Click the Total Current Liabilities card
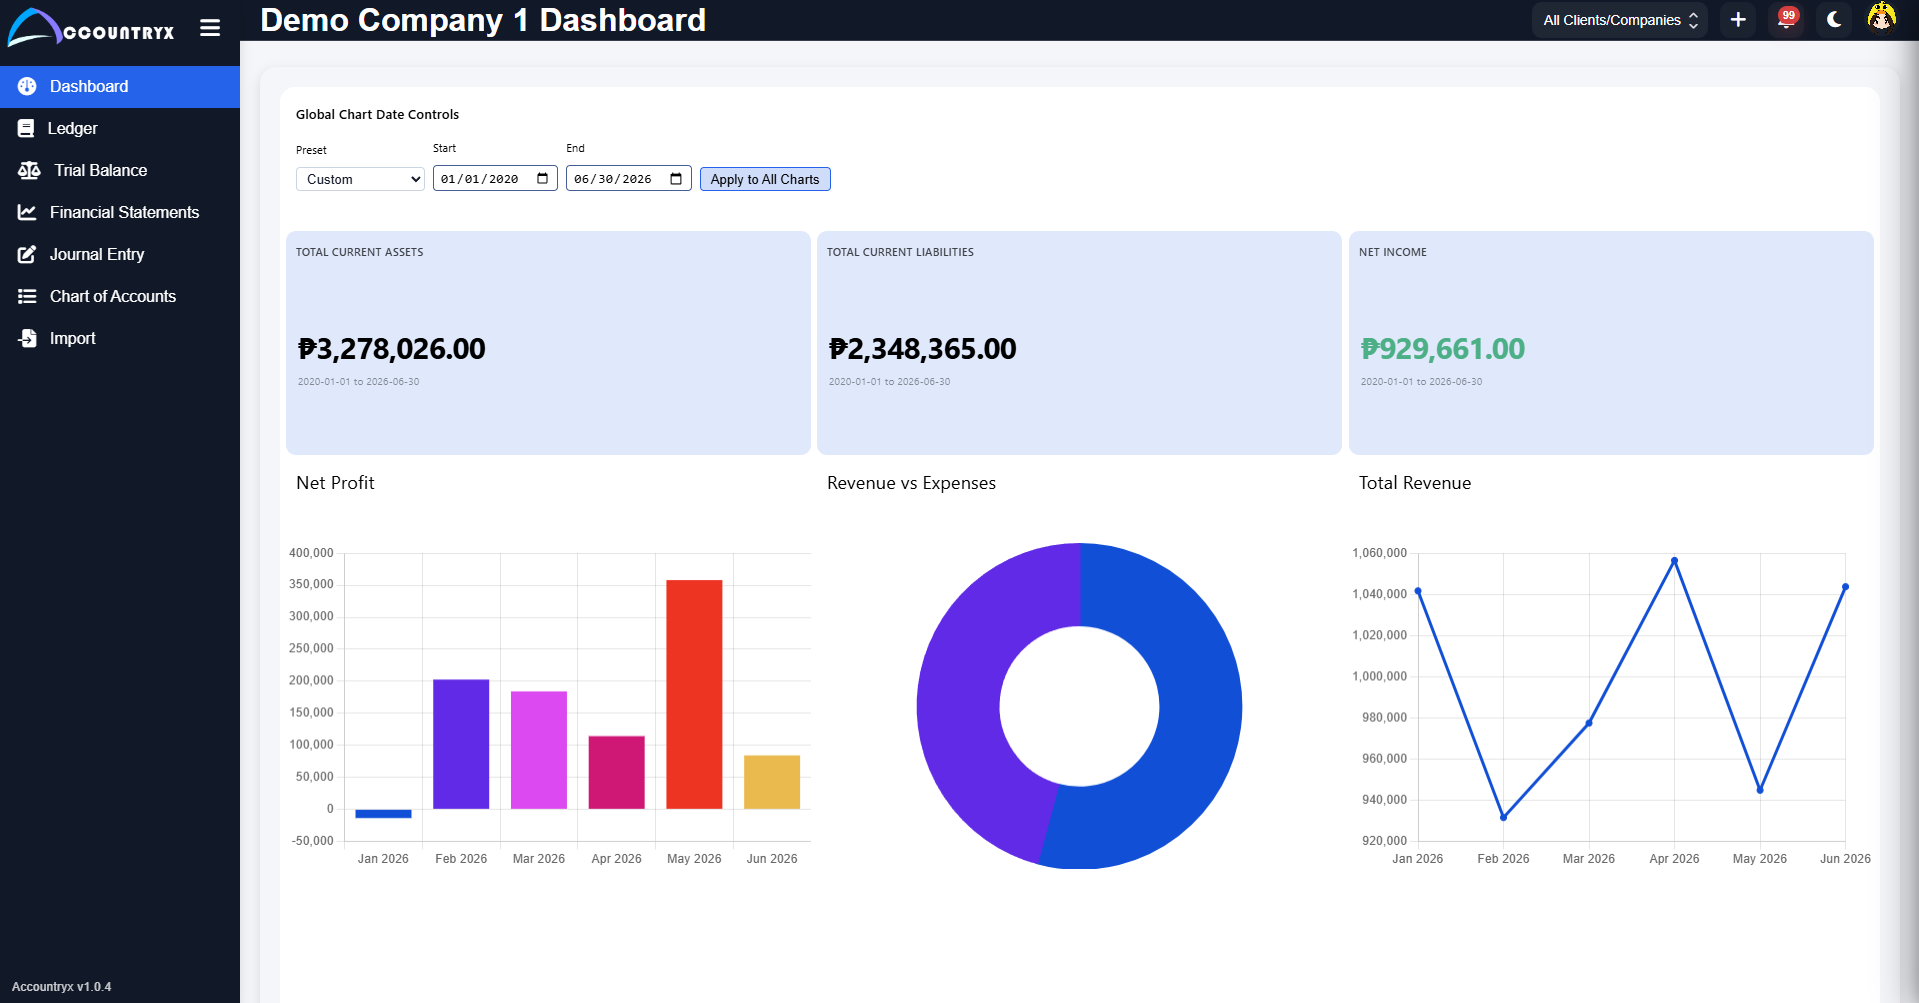This screenshot has width=1919, height=1003. [1079, 343]
